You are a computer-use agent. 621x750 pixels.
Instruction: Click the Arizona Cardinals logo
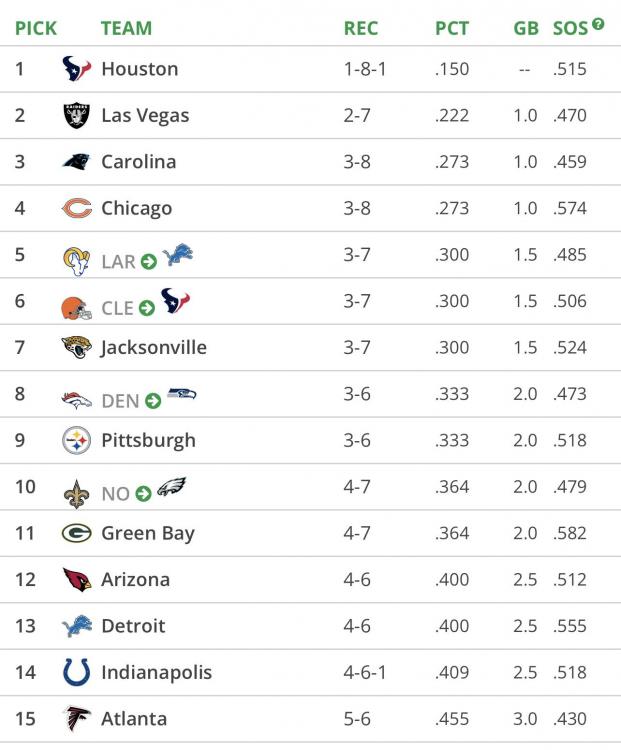[76, 580]
